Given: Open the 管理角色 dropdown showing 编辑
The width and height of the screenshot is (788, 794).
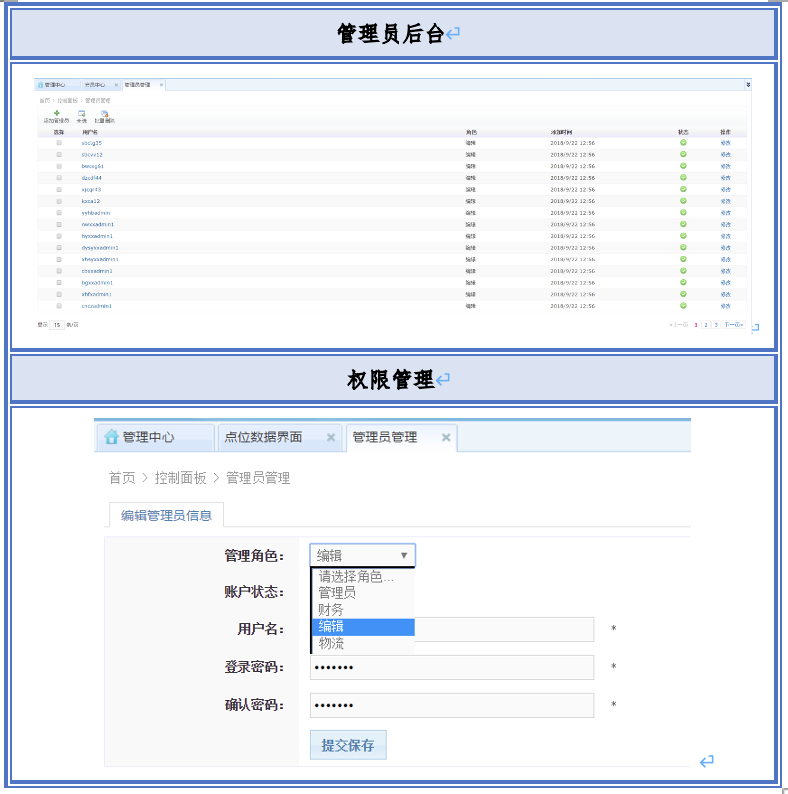Looking at the screenshot, I should coord(362,555).
